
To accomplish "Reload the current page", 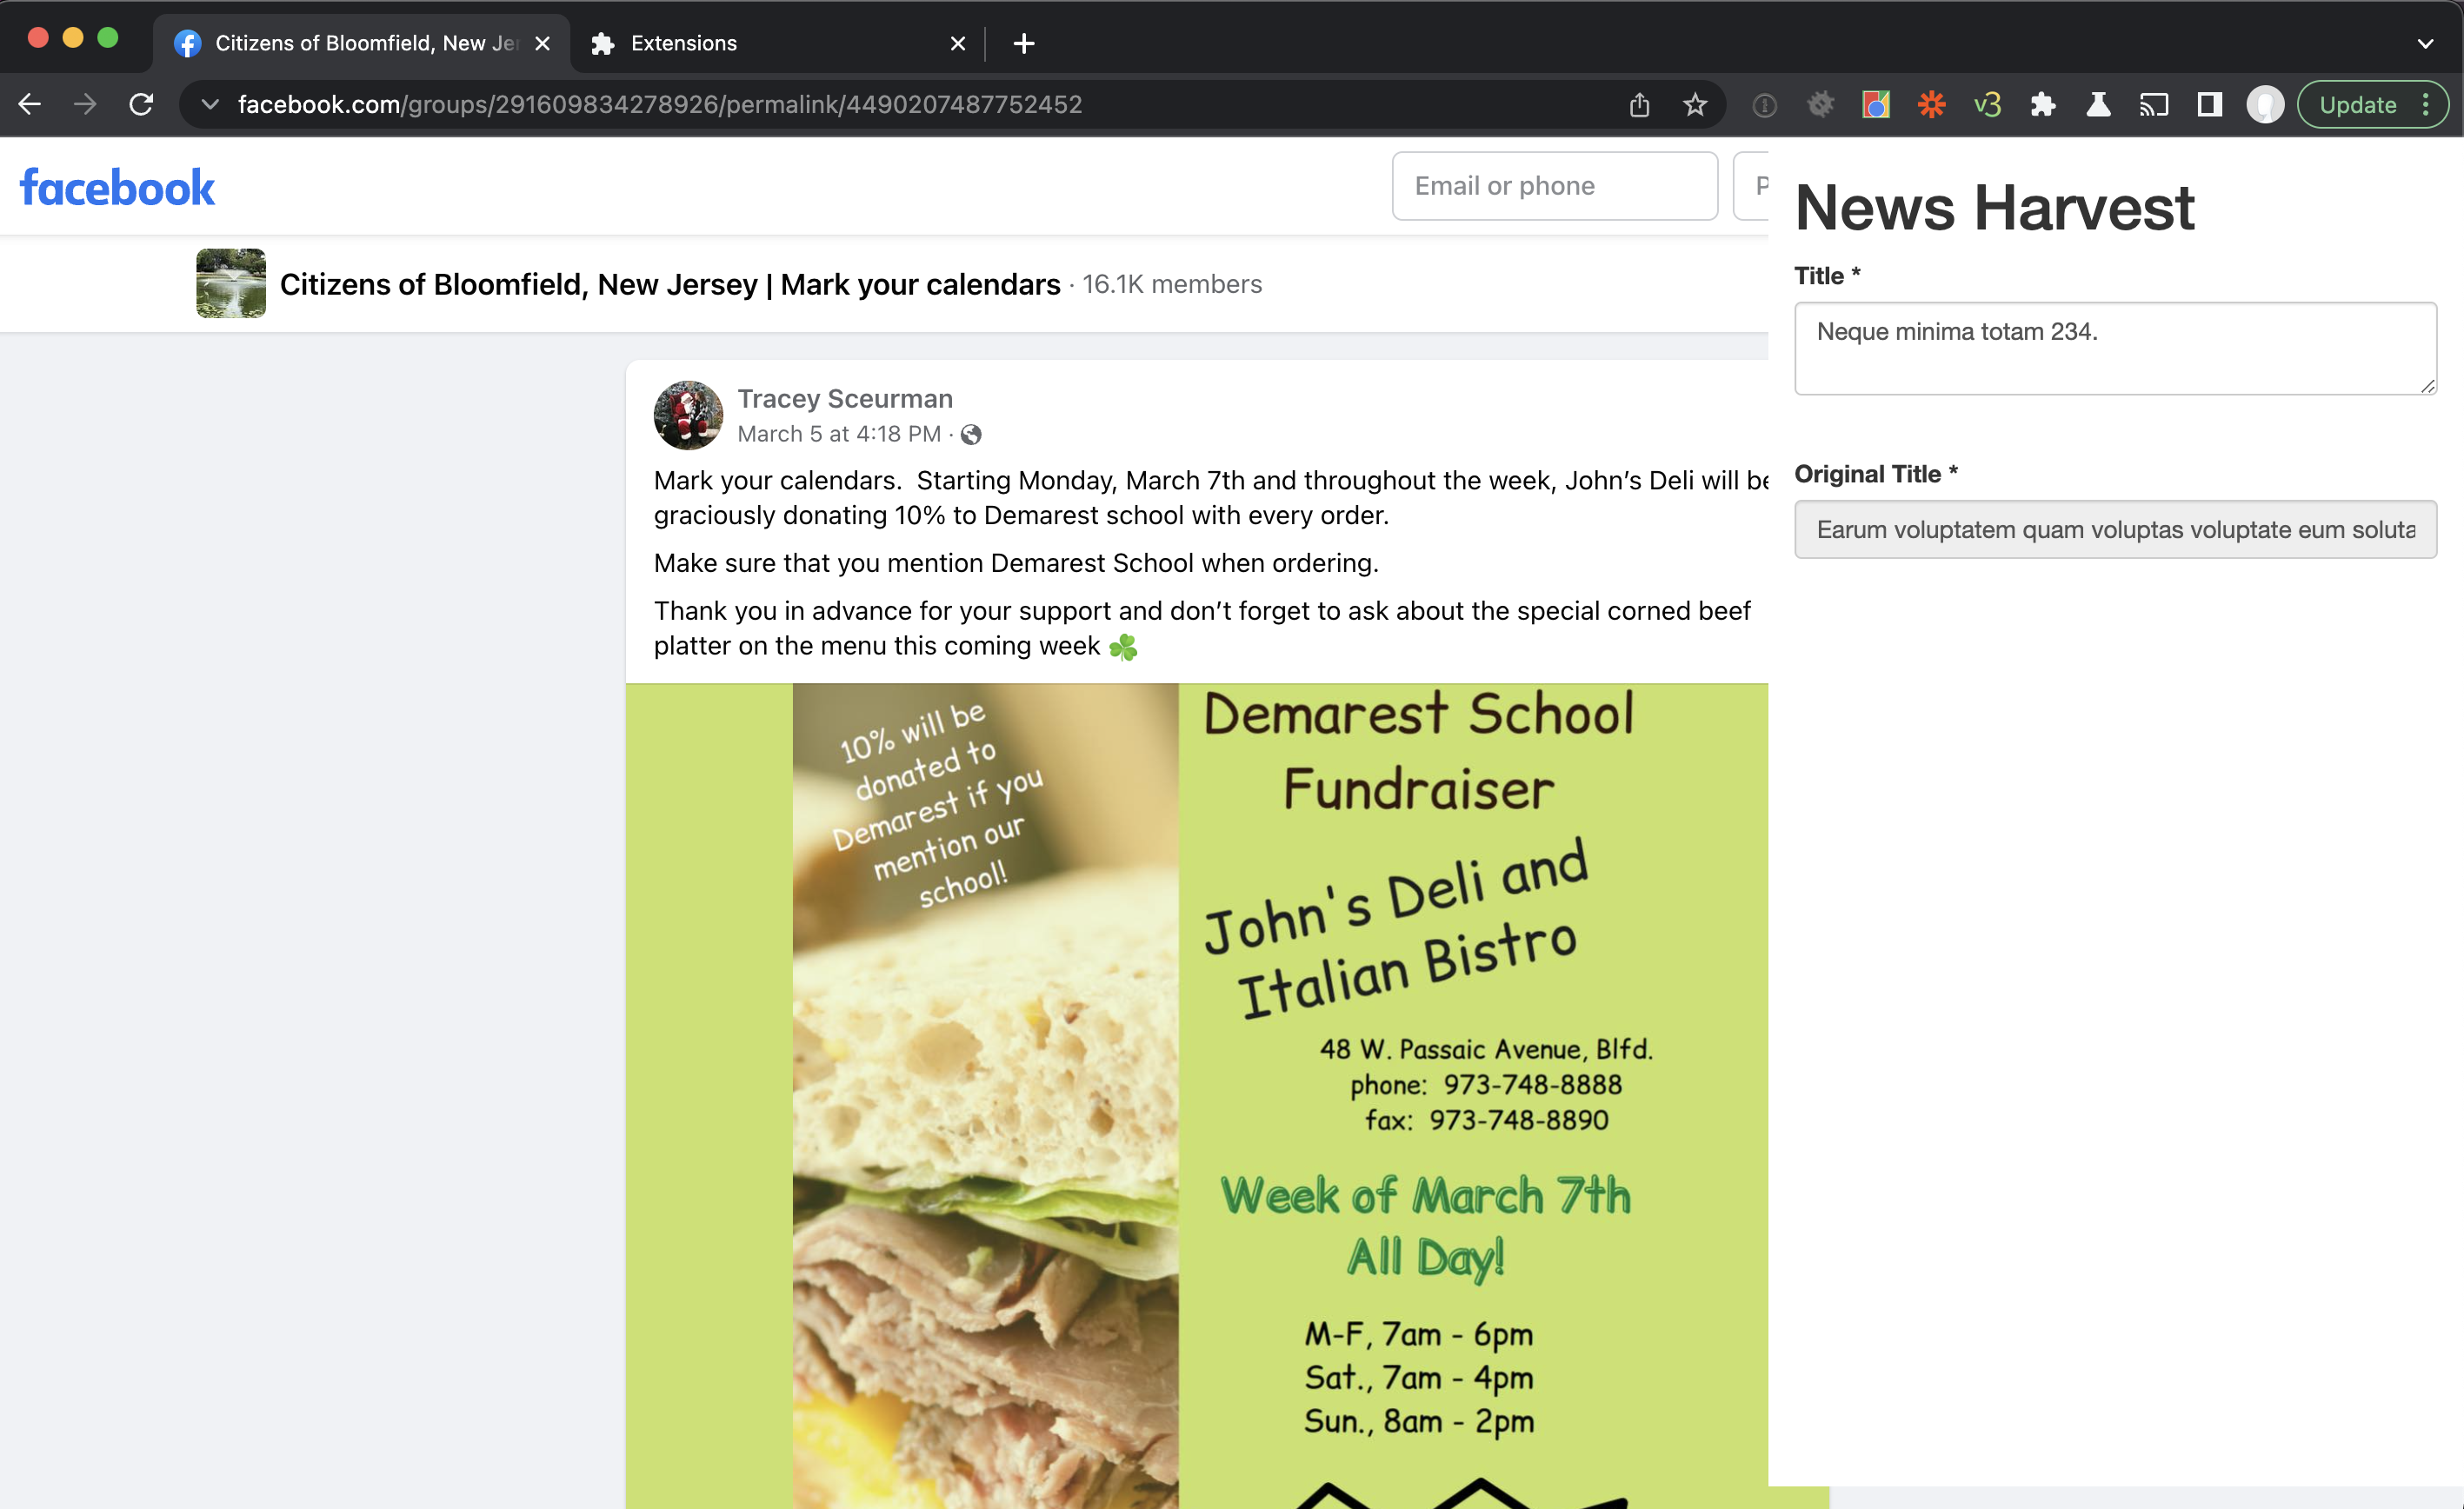I will (x=141, y=105).
